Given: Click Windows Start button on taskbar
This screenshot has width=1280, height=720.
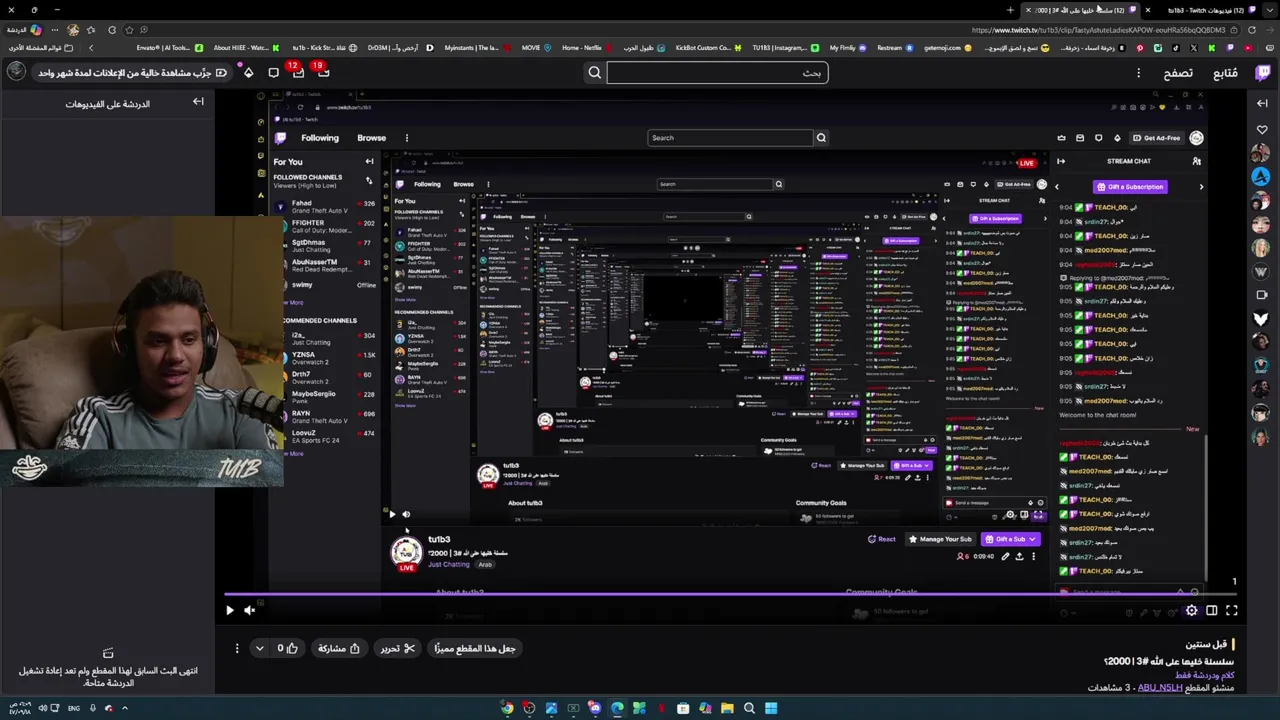Looking at the screenshot, I should (x=771, y=708).
